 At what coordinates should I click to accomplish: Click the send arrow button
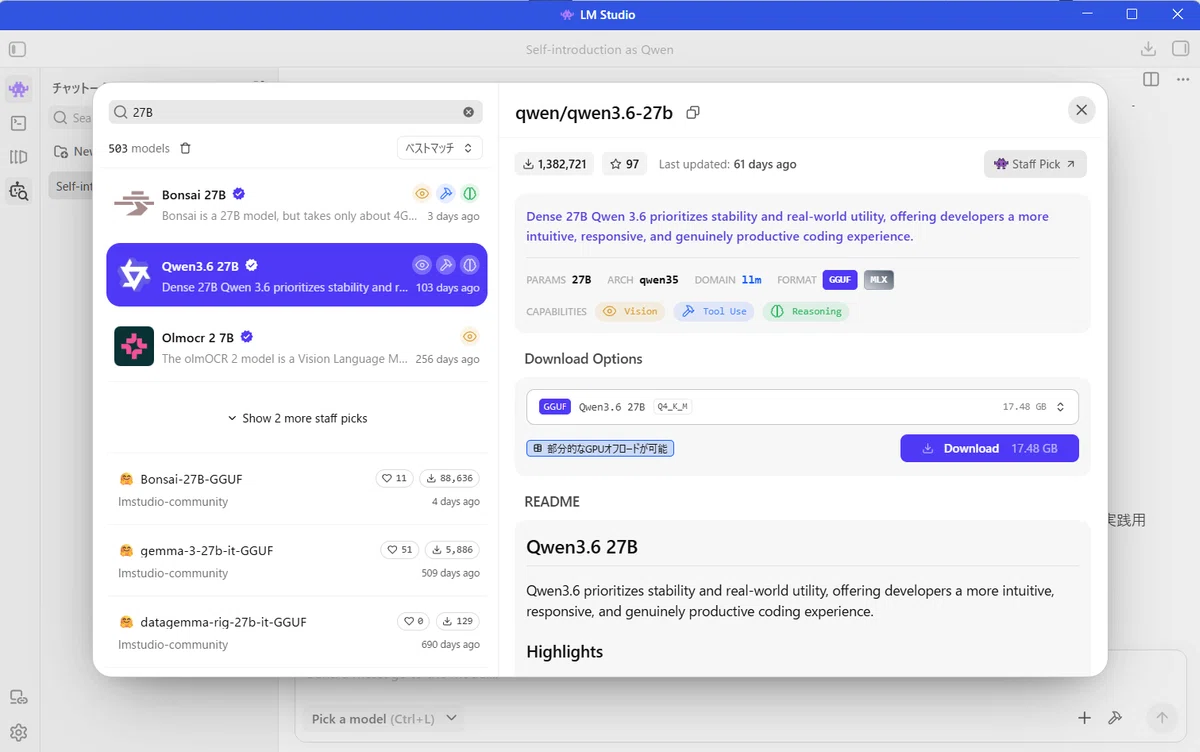pyautogui.click(x=1161, y=718)
